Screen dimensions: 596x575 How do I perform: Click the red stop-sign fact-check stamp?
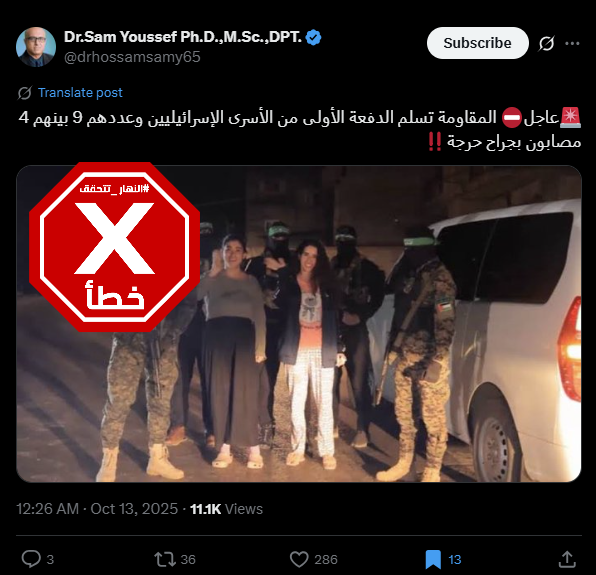pos(114,247)
